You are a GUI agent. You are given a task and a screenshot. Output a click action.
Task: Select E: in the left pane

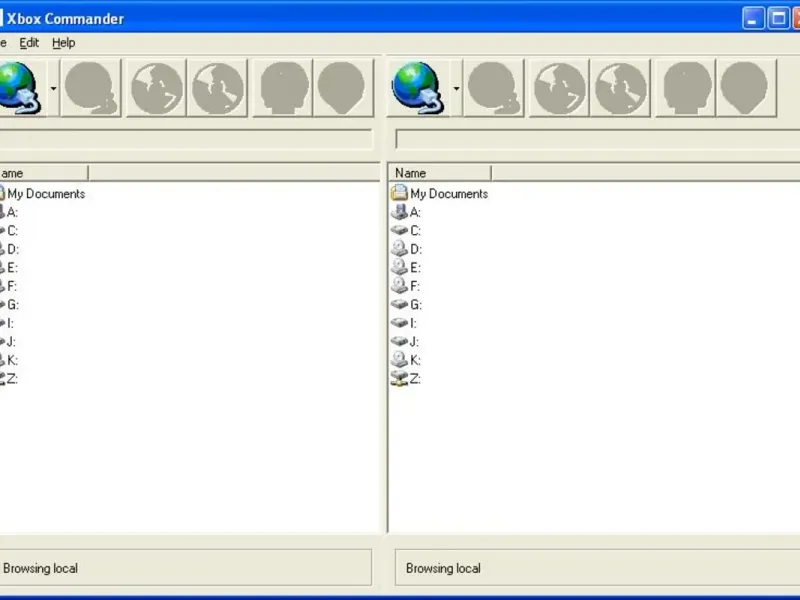[9, 267]
